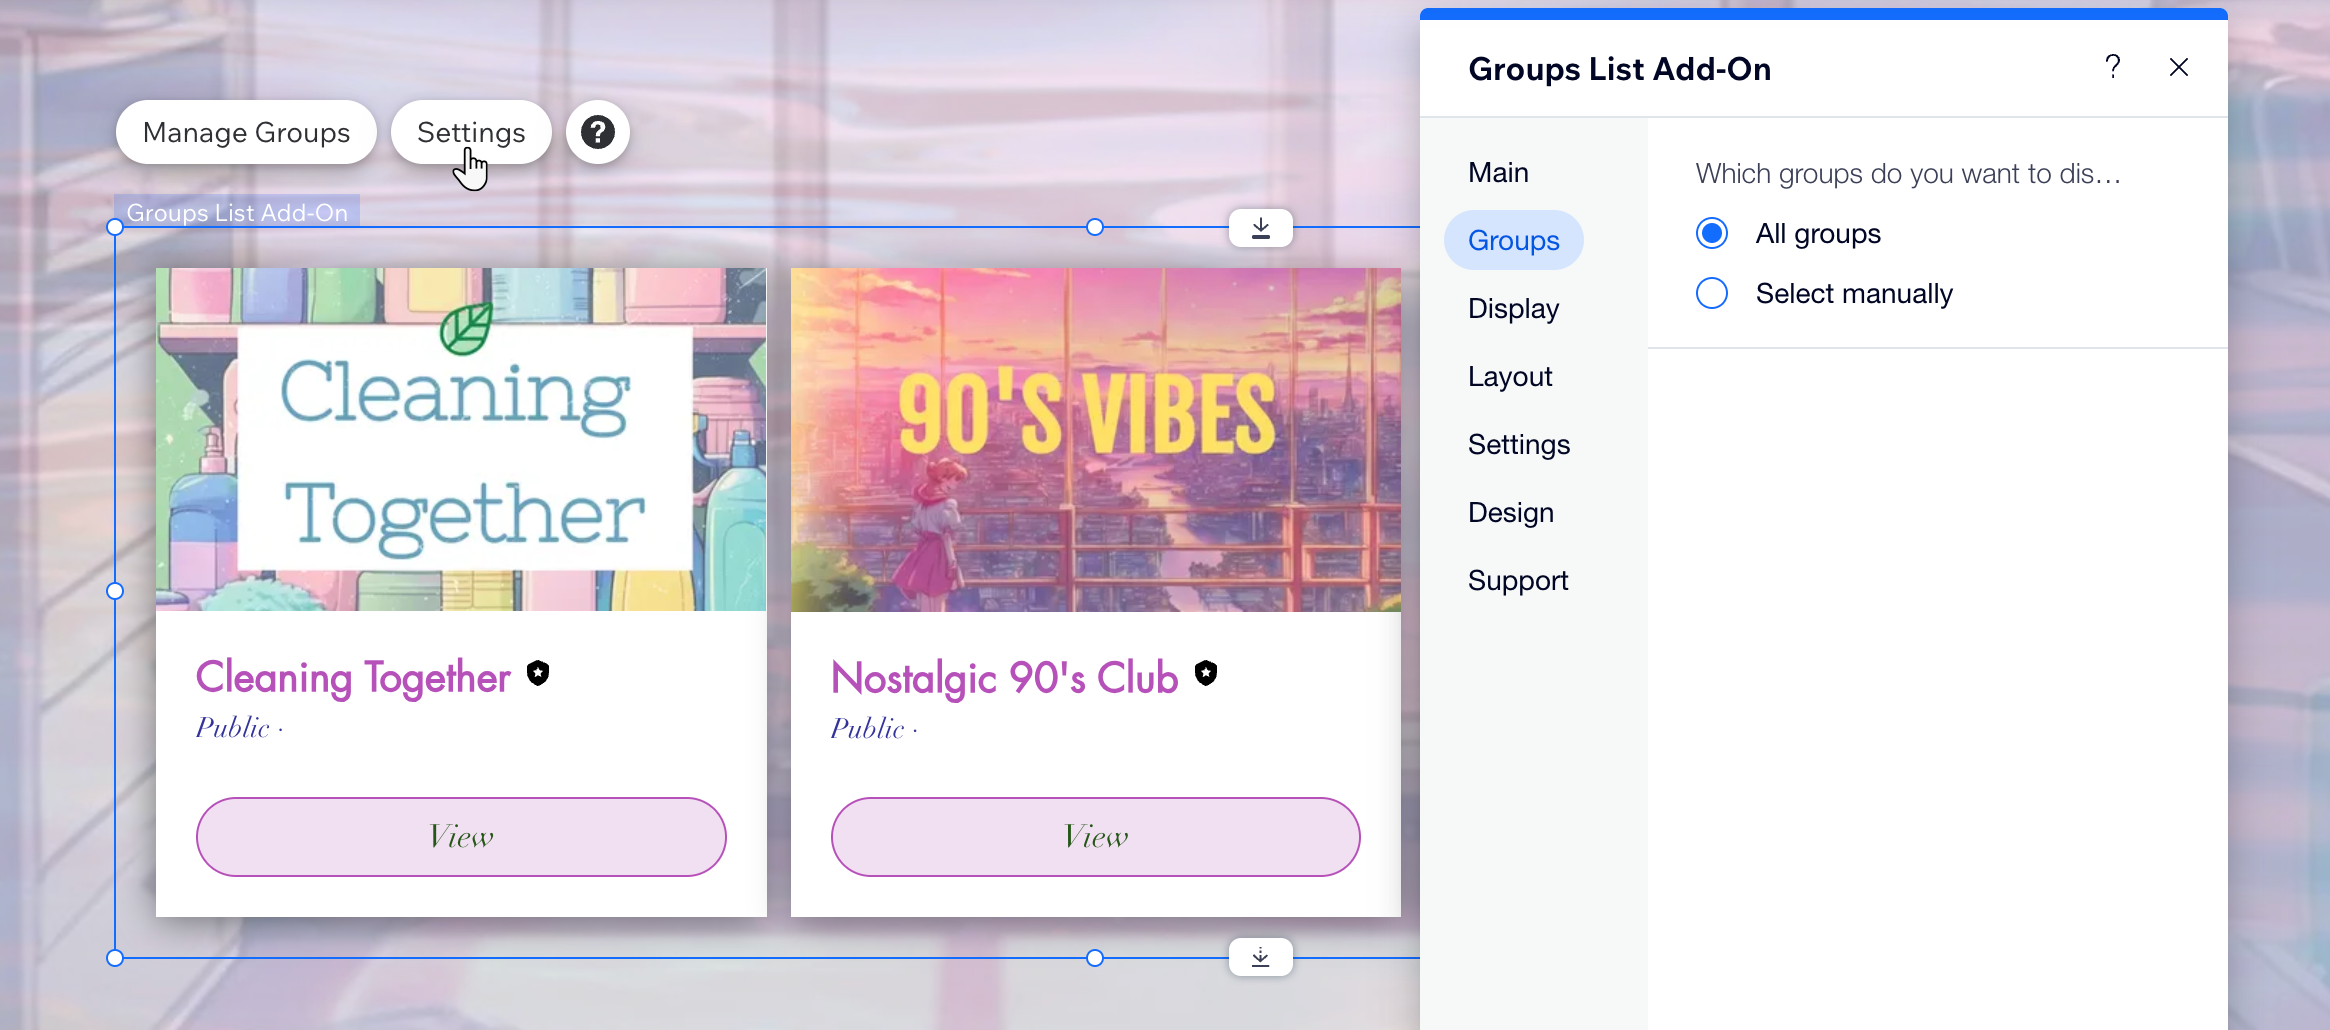
Task: Select the Support tab
Action: 1517,580
